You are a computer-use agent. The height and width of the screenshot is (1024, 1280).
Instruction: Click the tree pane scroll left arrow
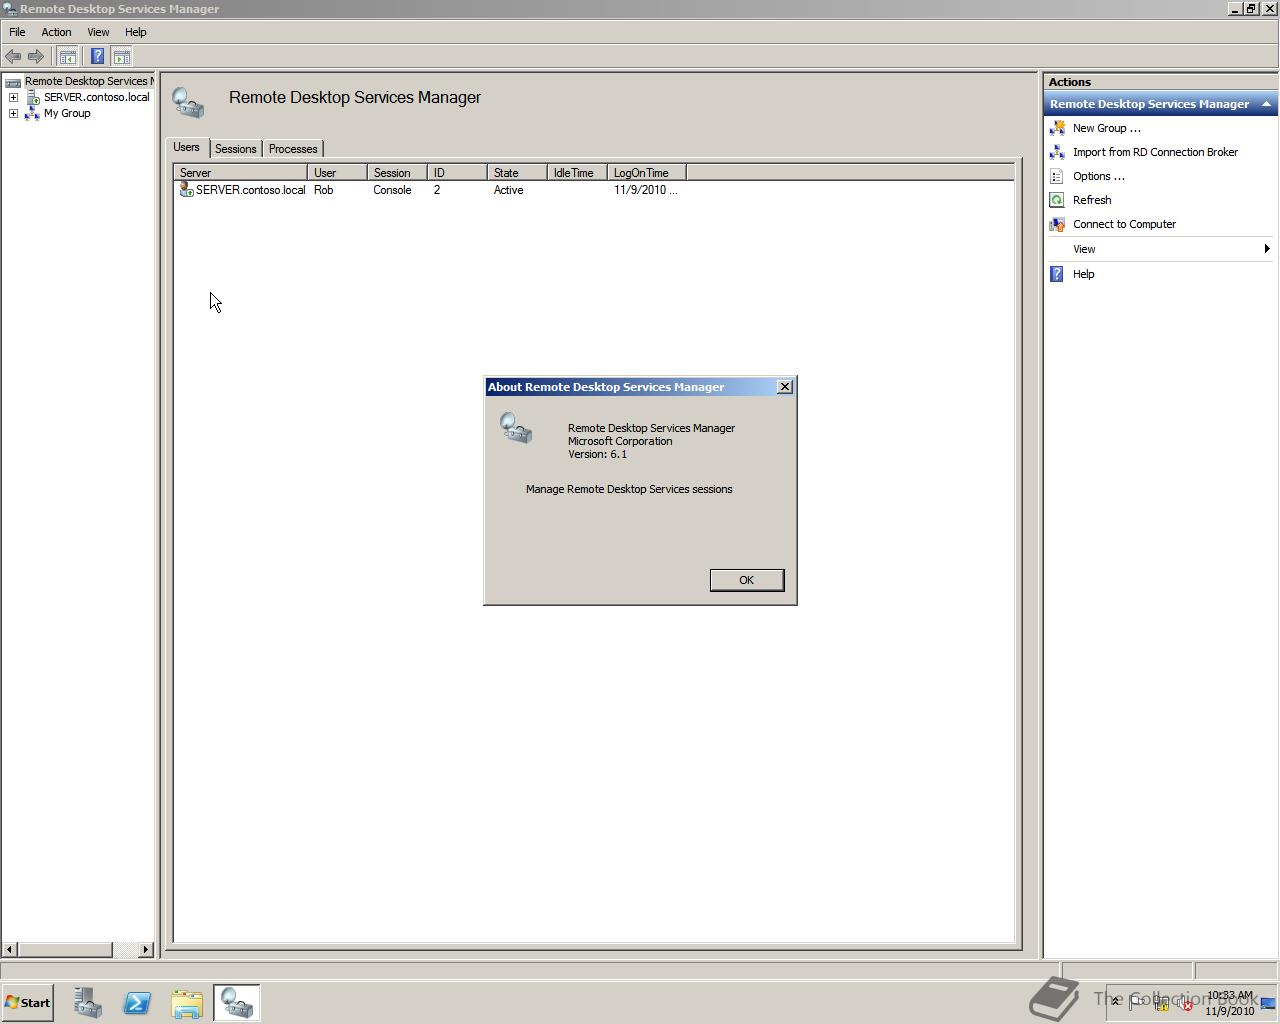10,949
